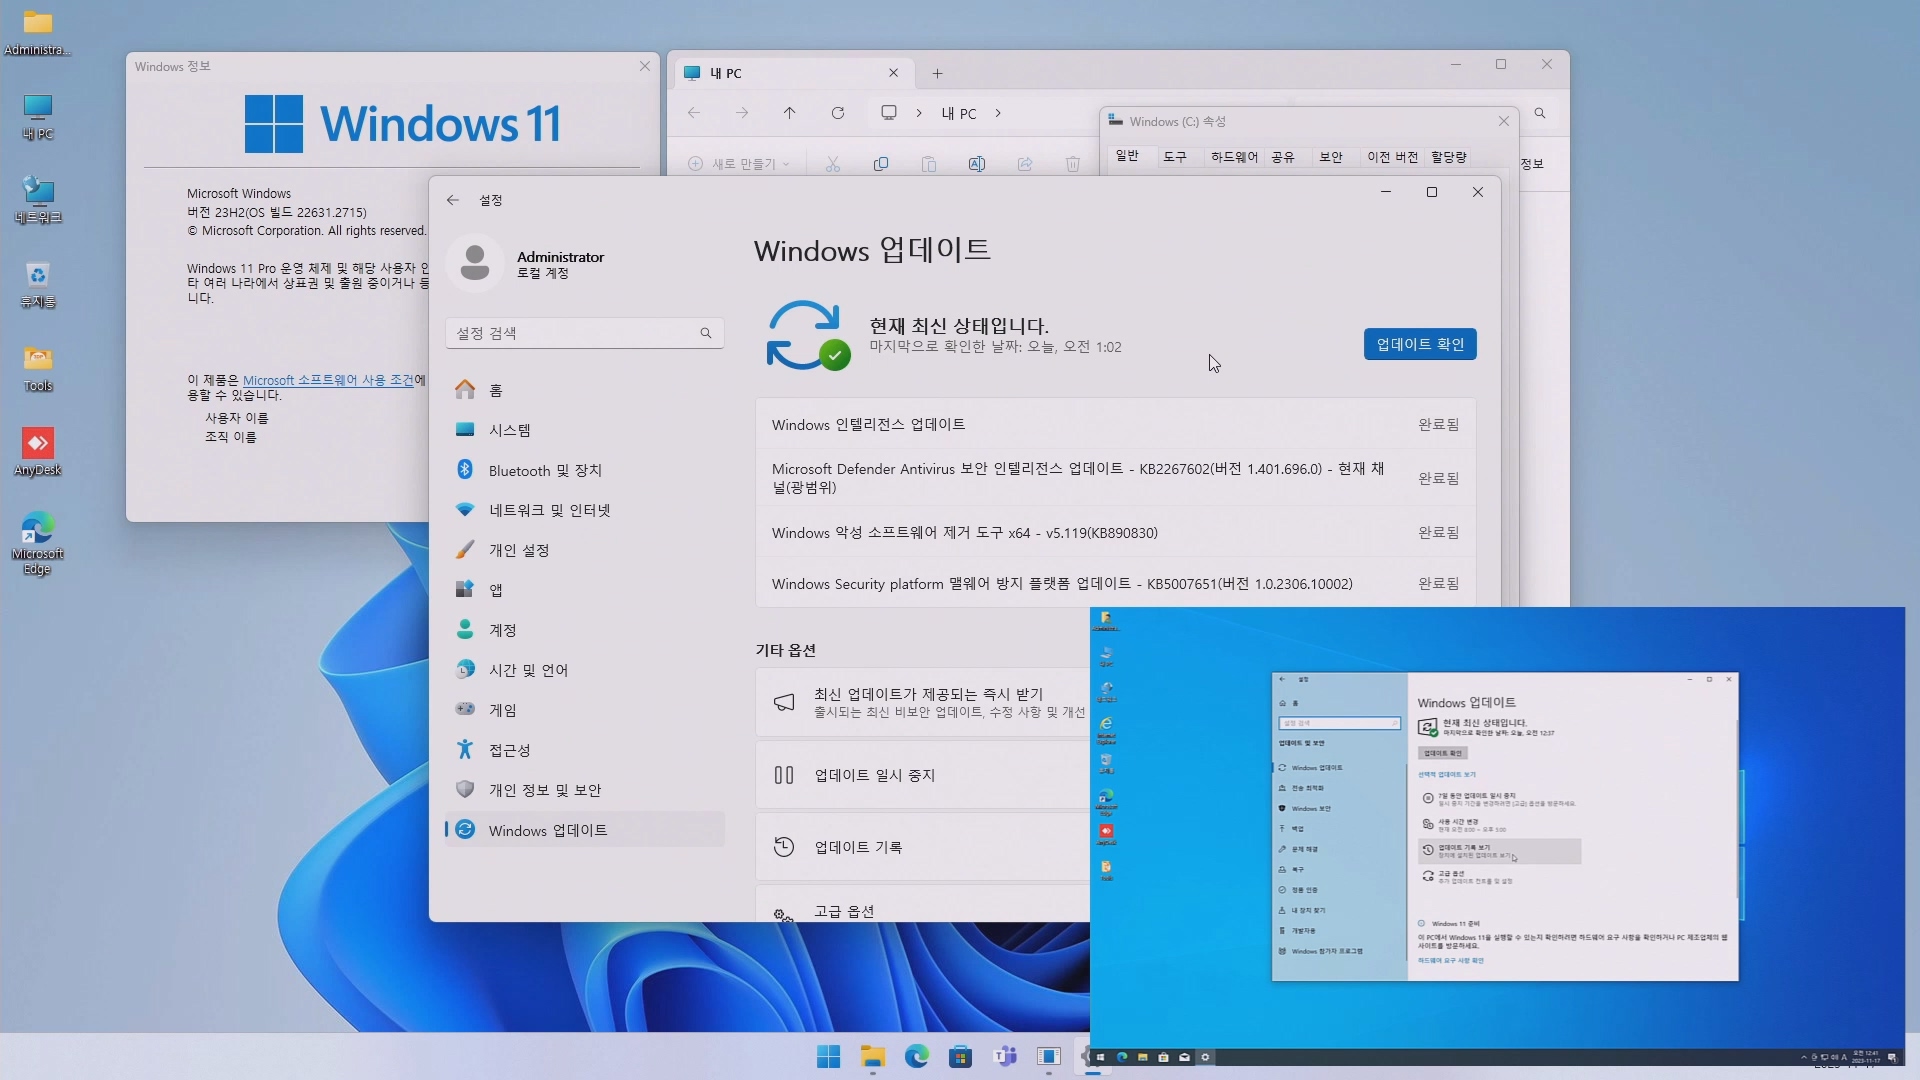Switch to 하드웨어 tab in properties
Viewport: 1920px width, 1080px height.
1234,157
